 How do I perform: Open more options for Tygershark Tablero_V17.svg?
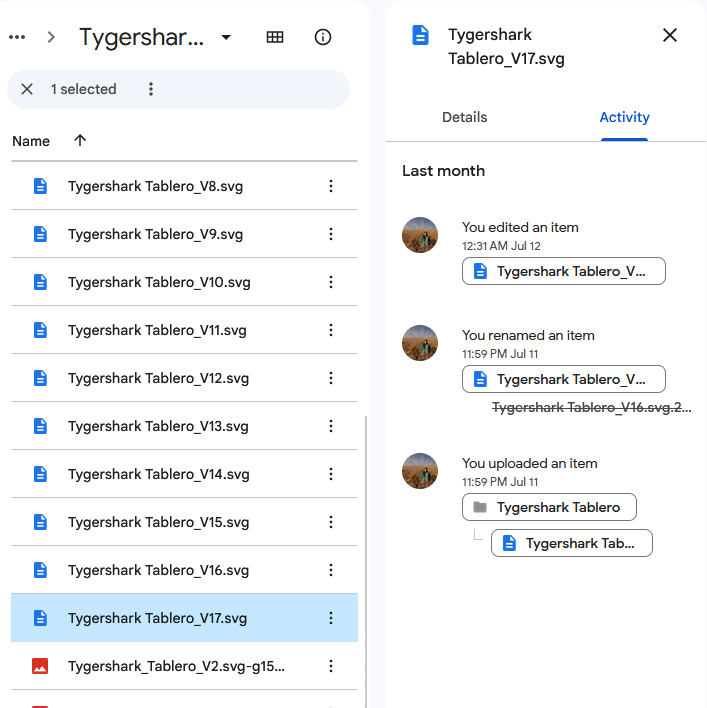331,618
